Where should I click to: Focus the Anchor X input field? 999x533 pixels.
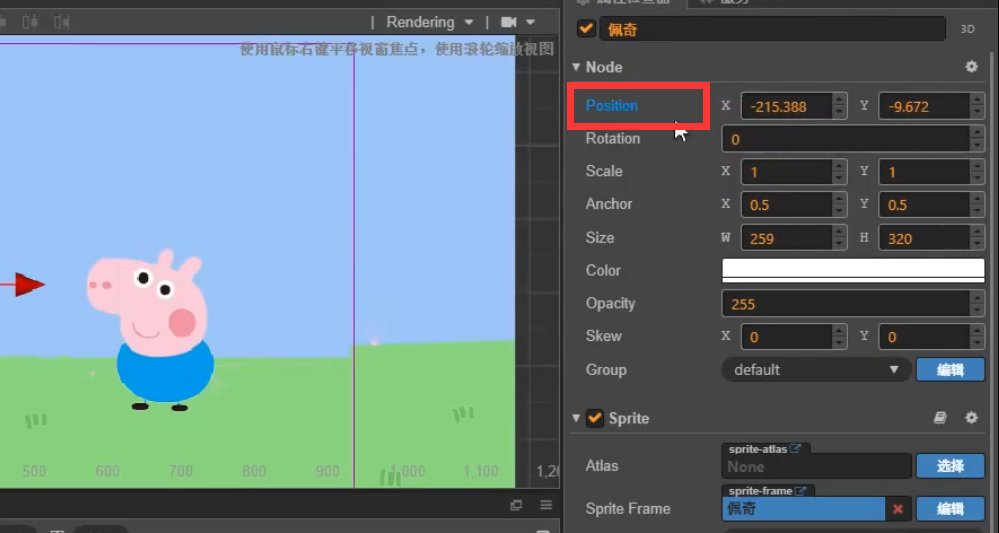(x=786, y=205)
